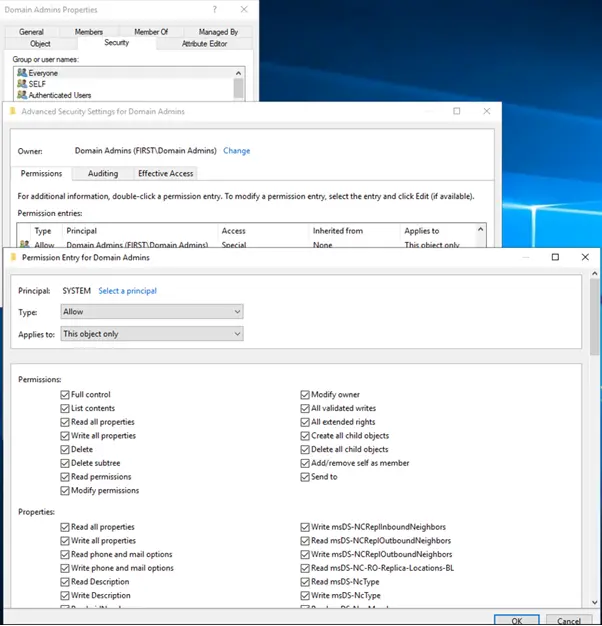Toggle Read phone and mail options

[65, 554]
